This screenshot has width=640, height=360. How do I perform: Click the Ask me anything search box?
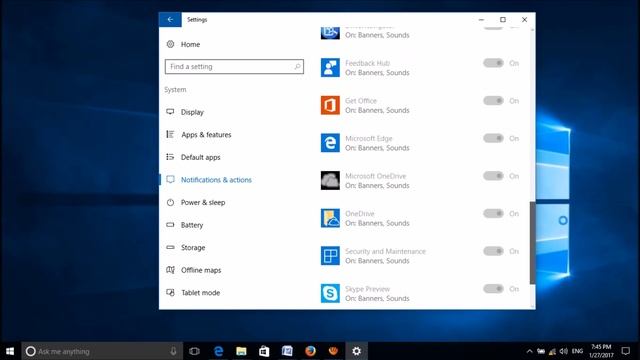[x=102, y=351]
